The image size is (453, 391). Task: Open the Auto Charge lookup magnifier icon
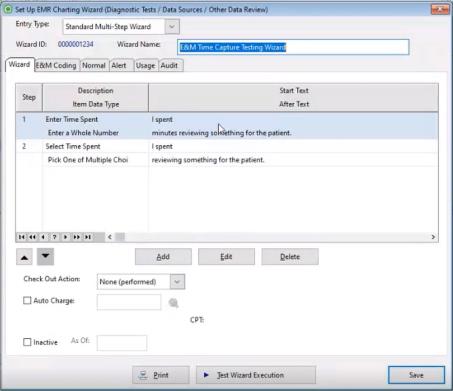(x=173, y=303)
